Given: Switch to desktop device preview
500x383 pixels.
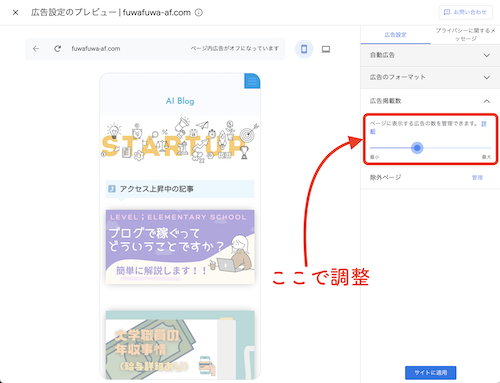Looking at the screenshot, I should coord(326,49).
